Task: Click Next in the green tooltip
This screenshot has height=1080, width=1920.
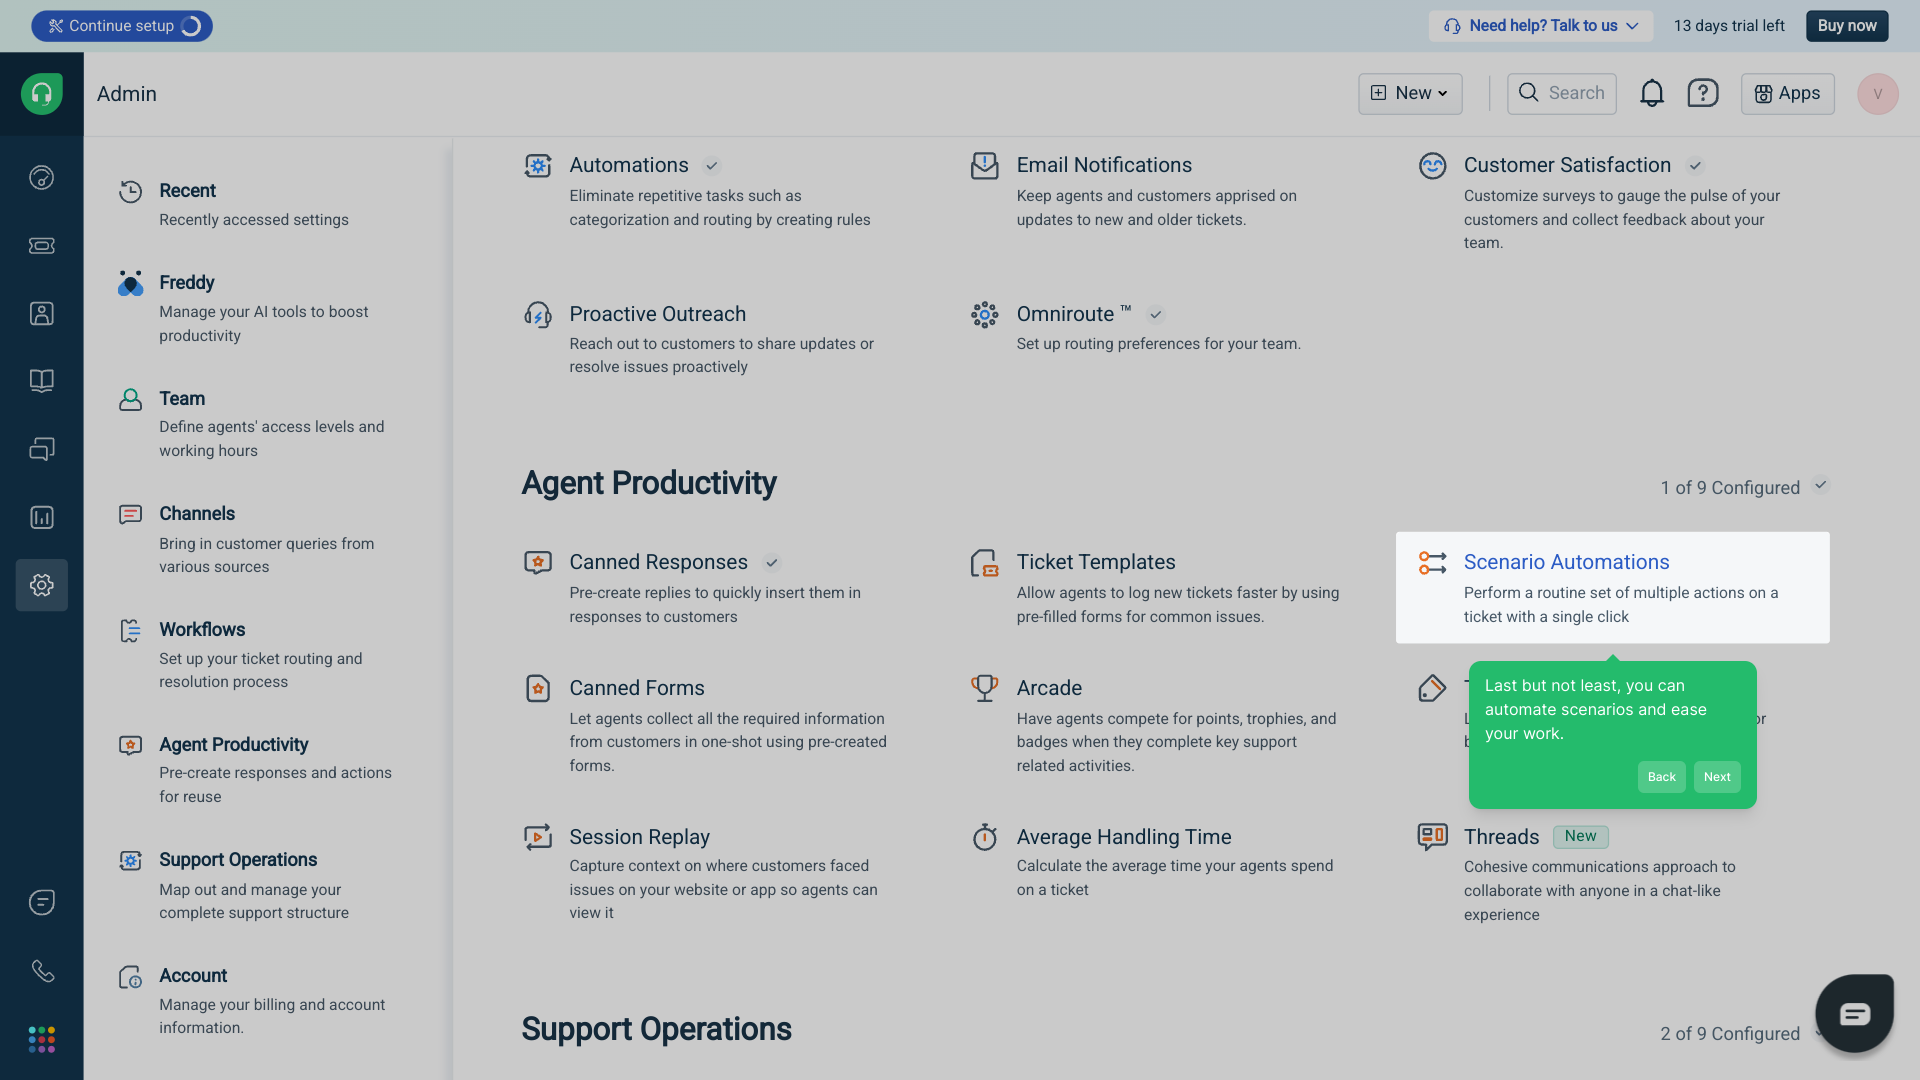Action: point(1716,777)
